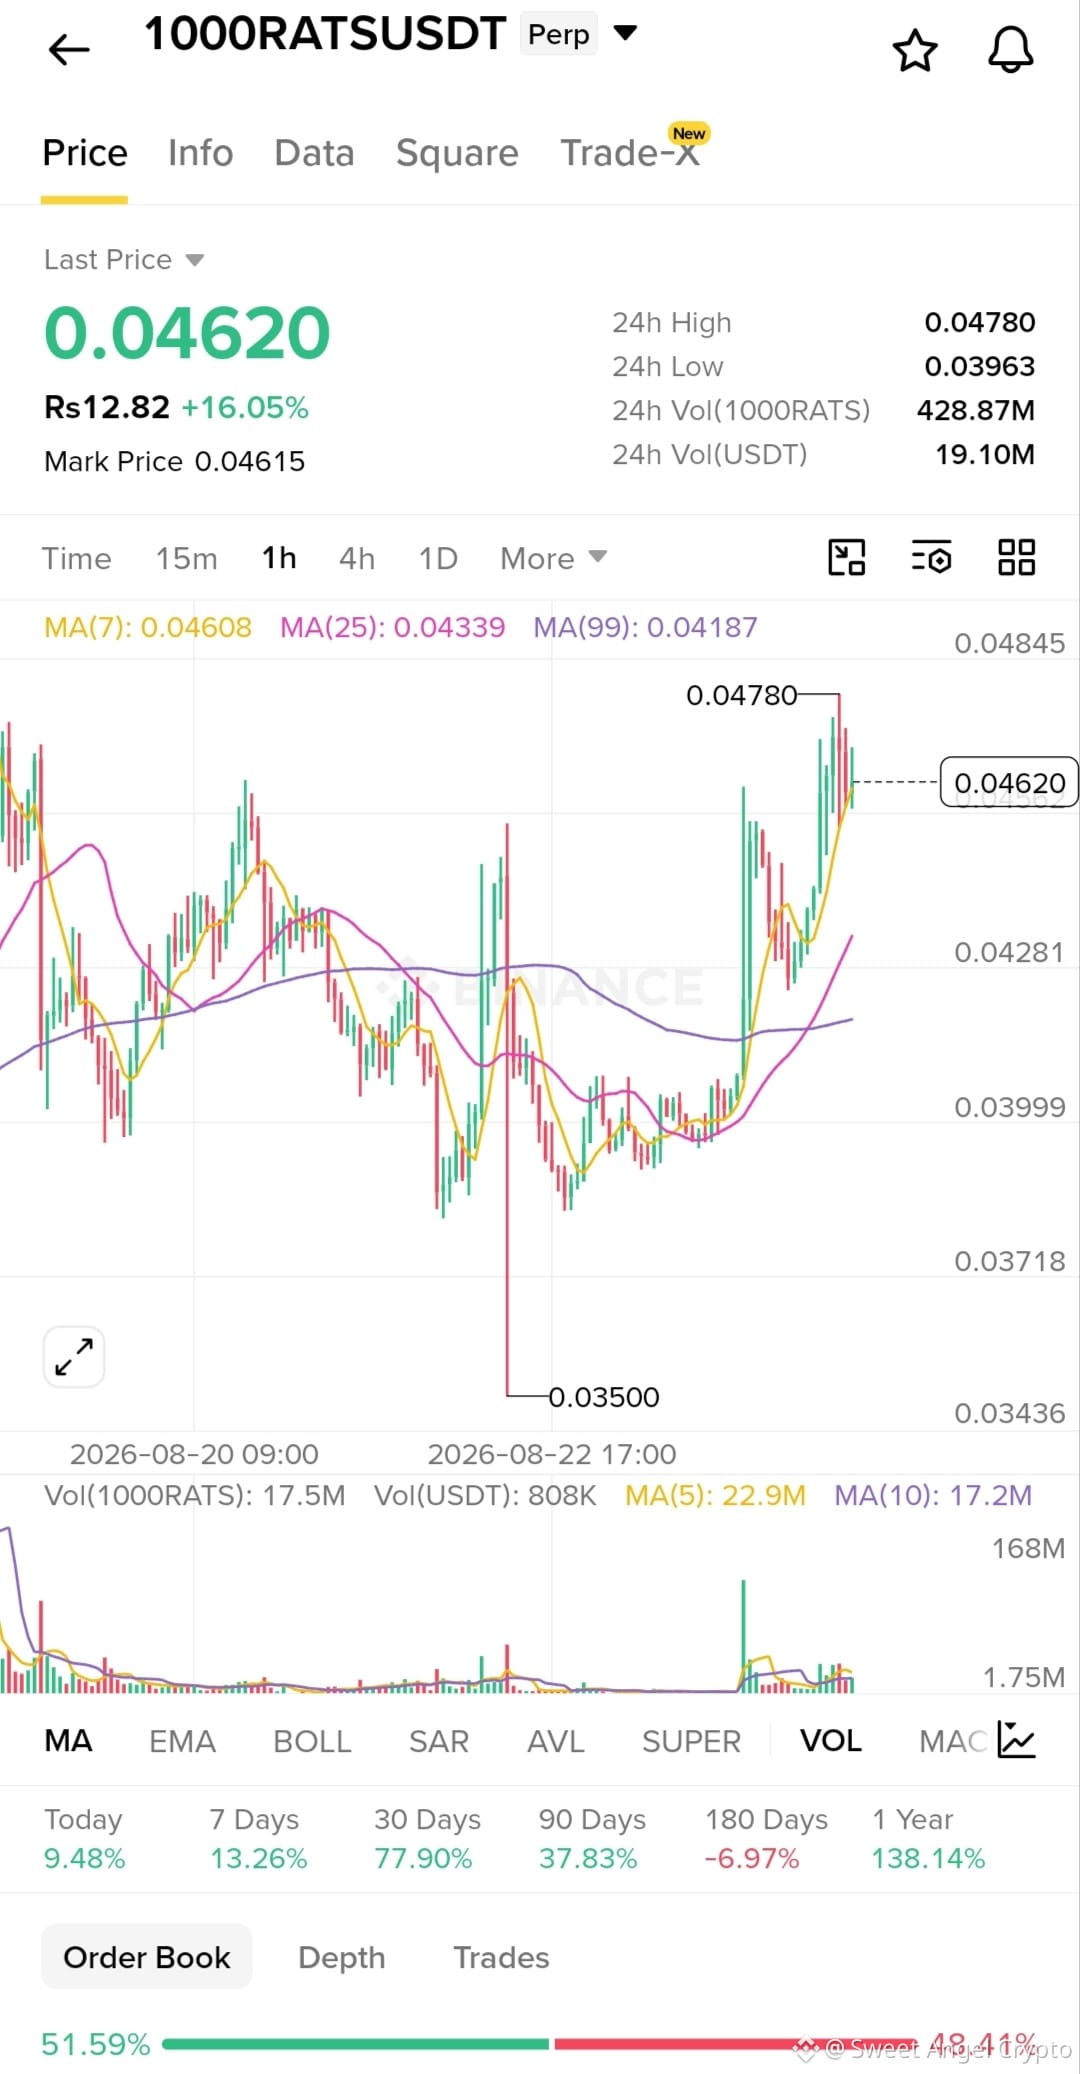1080x2074 pixels.
Task: Tap the 0.04780 high marker on chart
Action: pyautogui.click(x=741, y=695)
